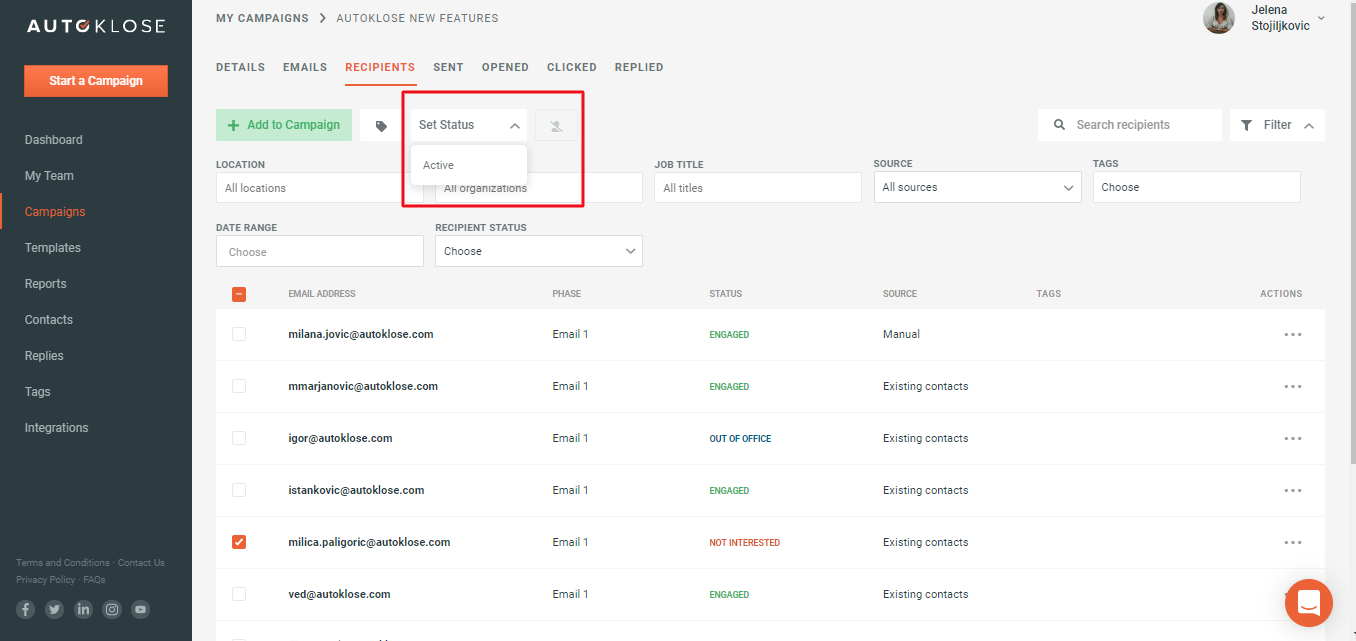Click the Add to Campaign button

point(284,125)
